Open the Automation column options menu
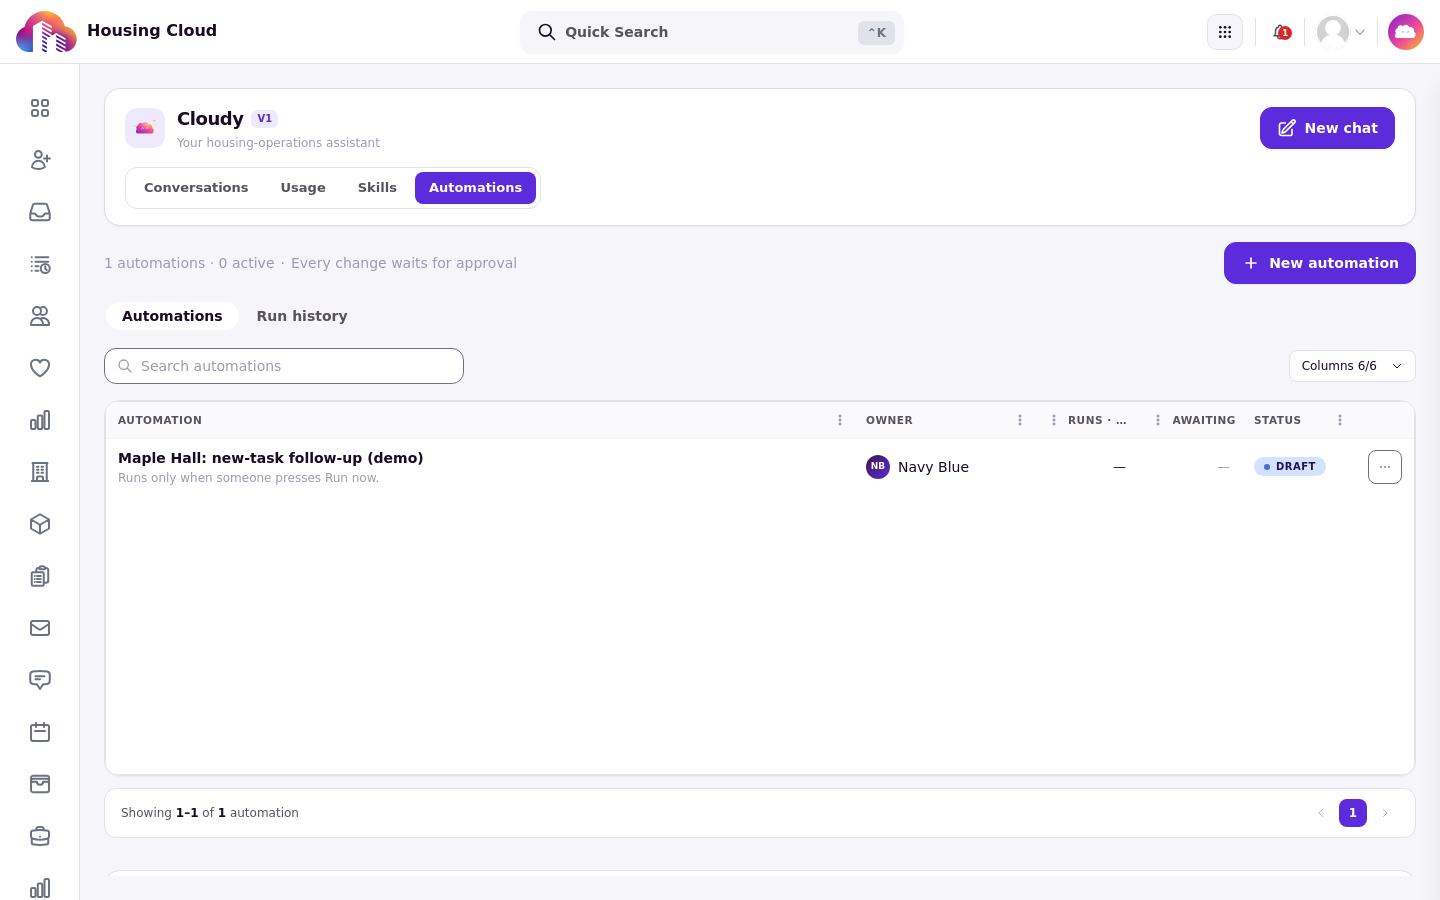The image size is (1440, 900). coord(840,420)
